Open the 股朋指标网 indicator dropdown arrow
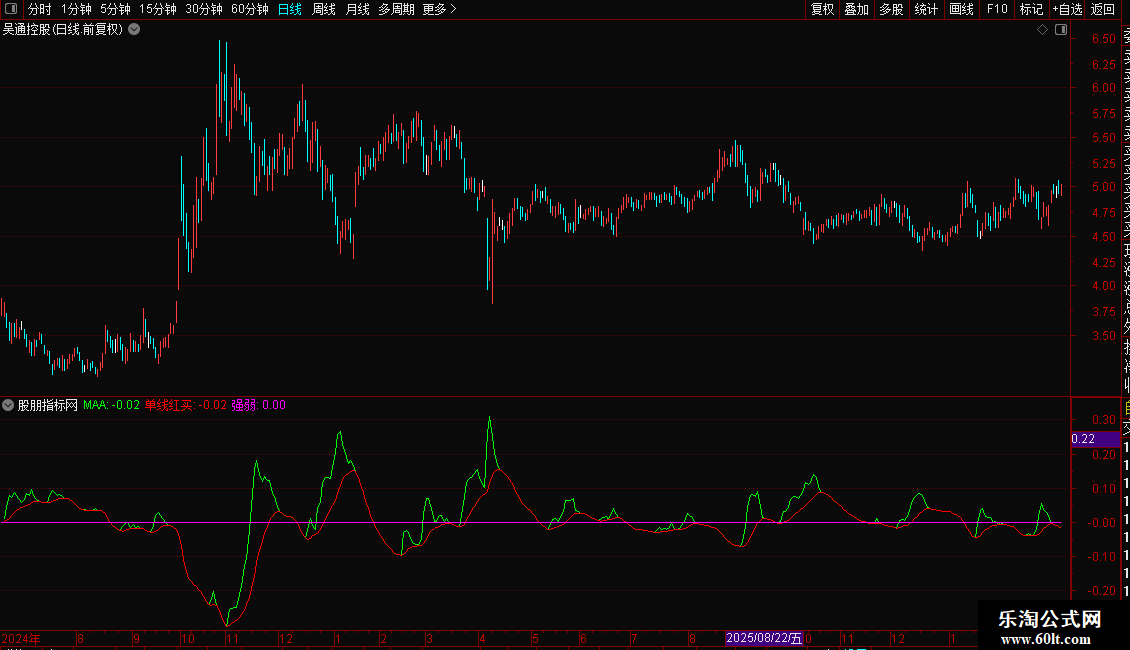Image resolution: width=1130 pixels, height=650 pixels. (8, 405)
